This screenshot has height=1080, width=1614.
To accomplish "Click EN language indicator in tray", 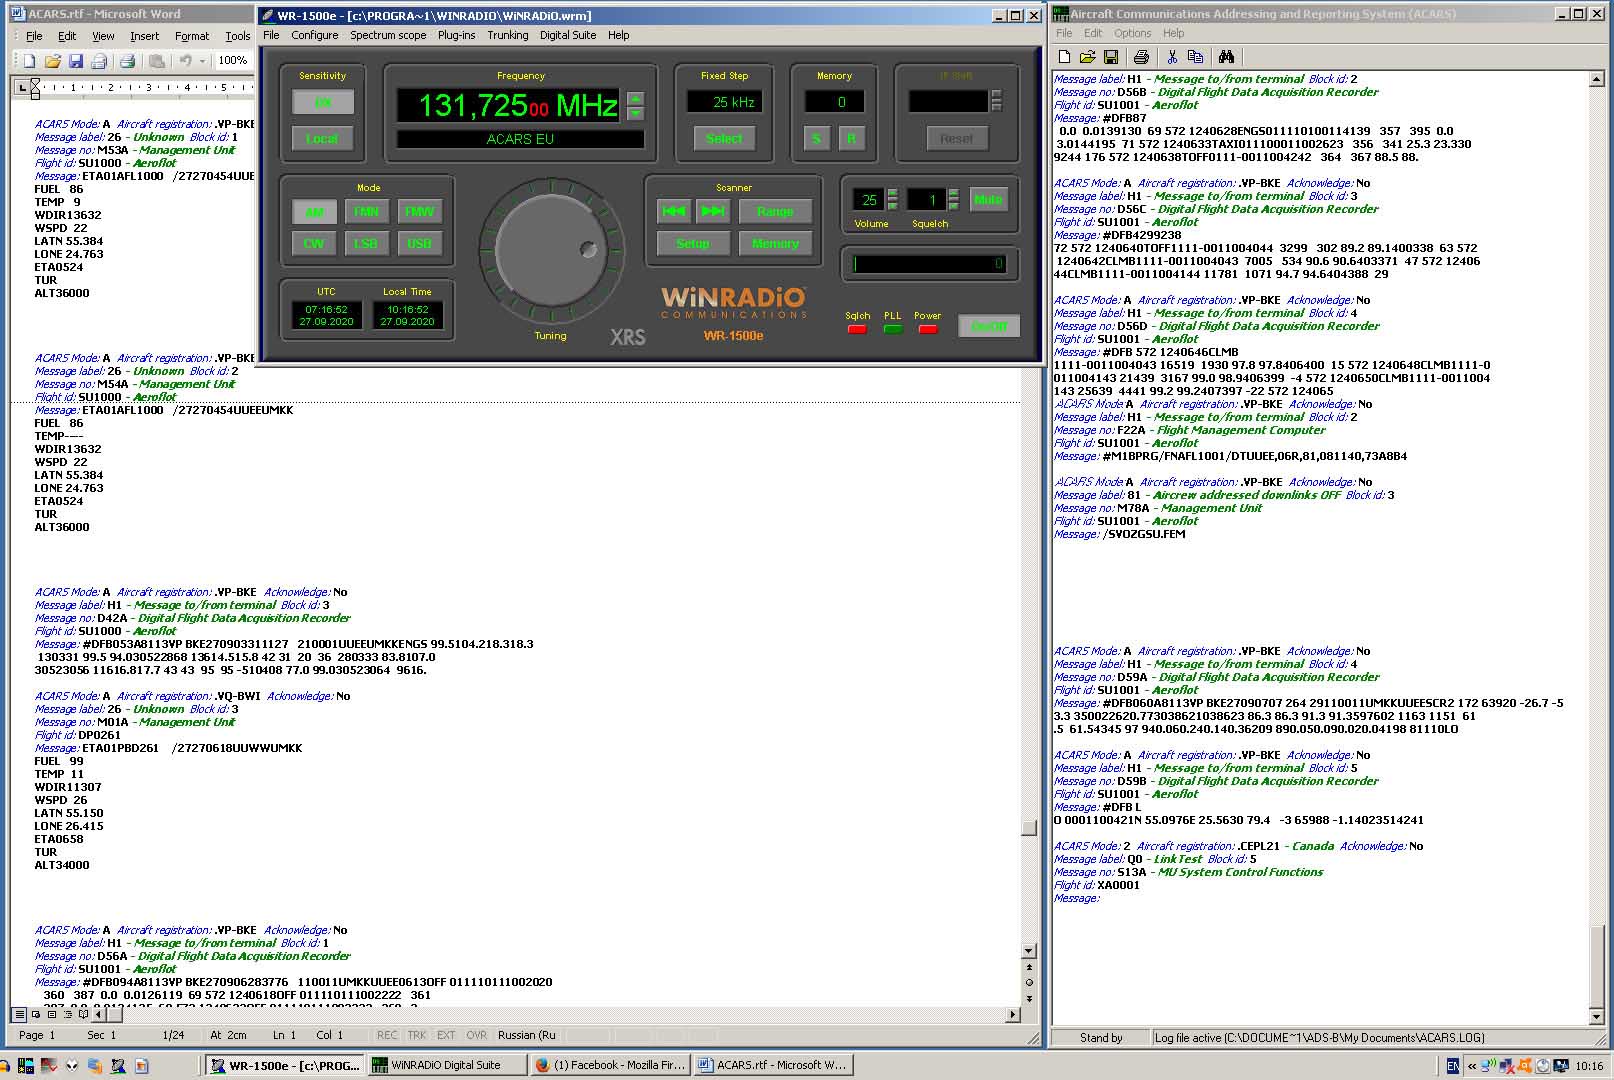I will pyautogui.click(x=1453, y=1066).
